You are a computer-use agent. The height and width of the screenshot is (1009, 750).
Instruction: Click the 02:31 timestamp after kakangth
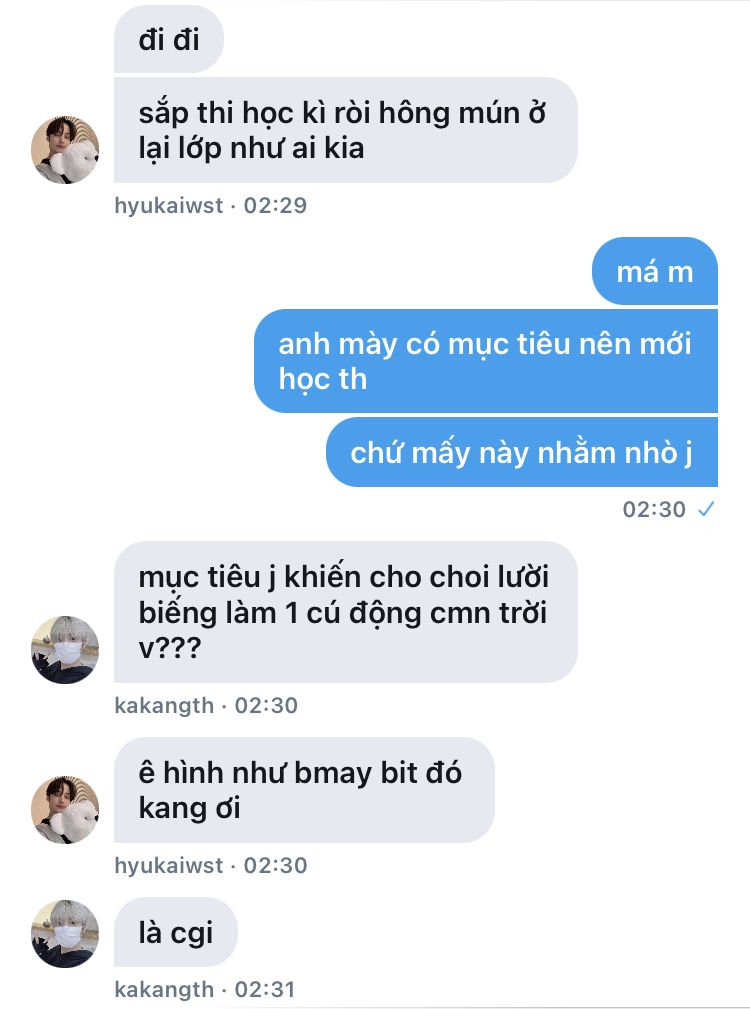pyautogui.click(x=264, y=990)
